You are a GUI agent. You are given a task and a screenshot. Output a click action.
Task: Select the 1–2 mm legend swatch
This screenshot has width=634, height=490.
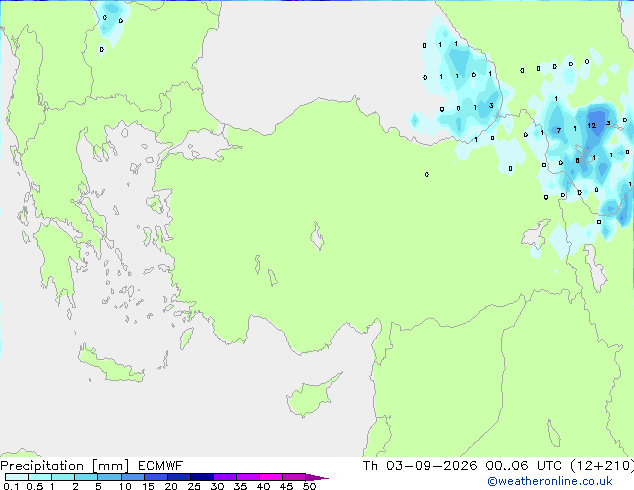coord(63,477)
